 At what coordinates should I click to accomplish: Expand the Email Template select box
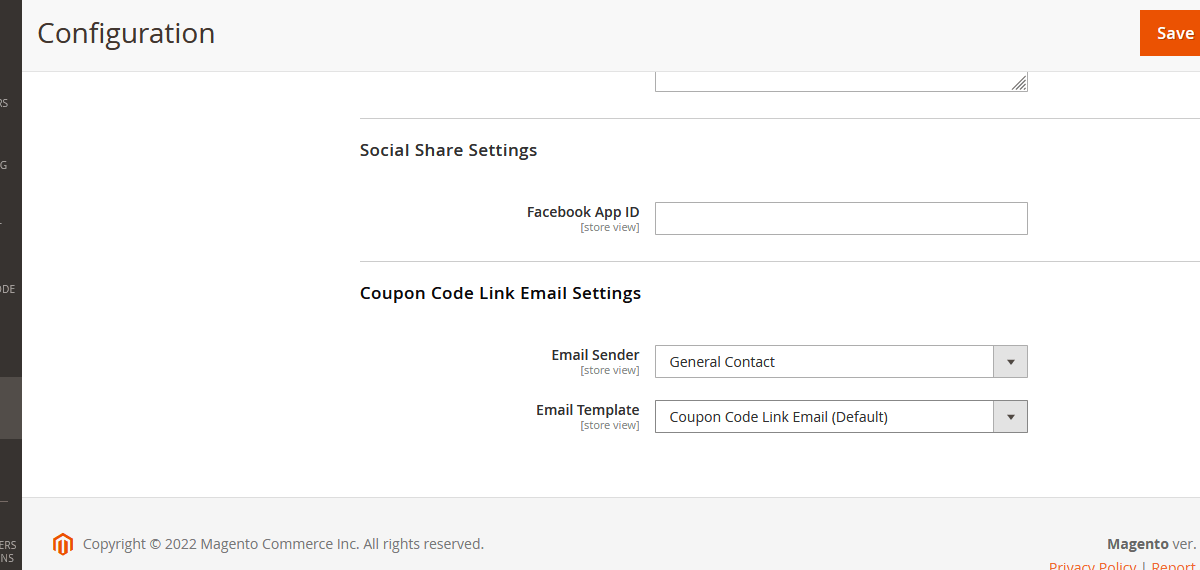click(824, 417)
